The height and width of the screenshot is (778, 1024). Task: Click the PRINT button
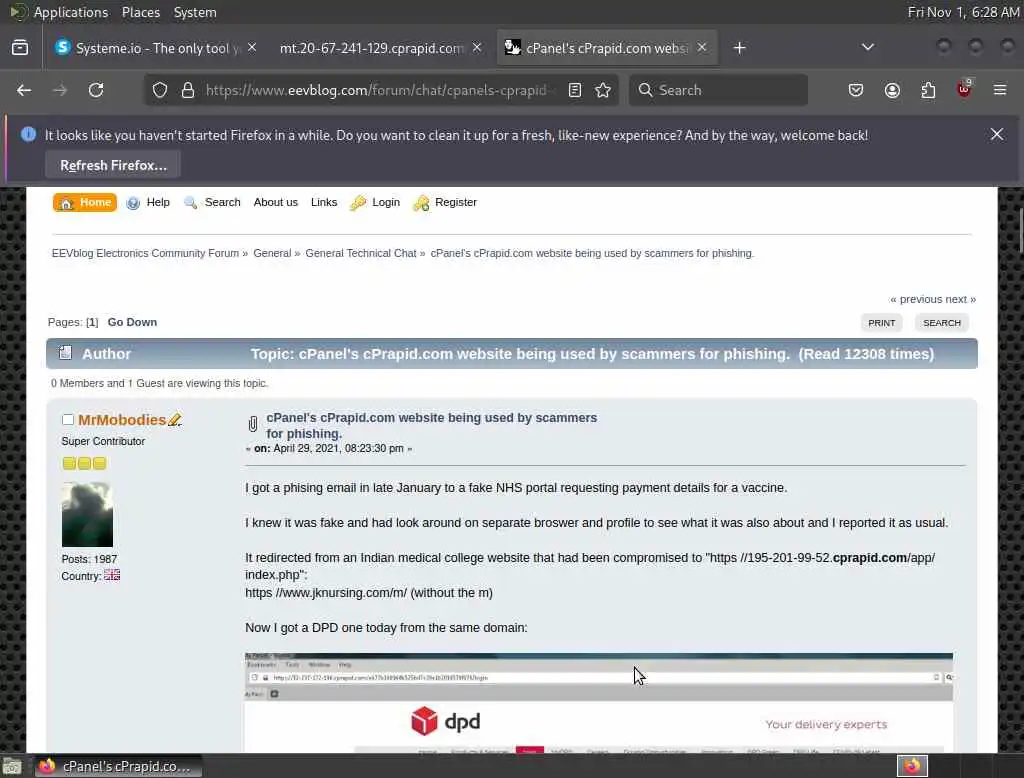coord(881,323)
